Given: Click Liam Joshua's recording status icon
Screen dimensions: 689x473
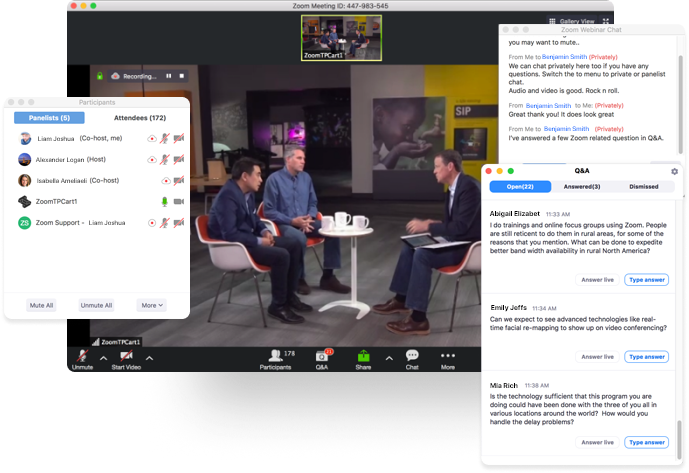Looking at the screenshot, I should point(152,138).
